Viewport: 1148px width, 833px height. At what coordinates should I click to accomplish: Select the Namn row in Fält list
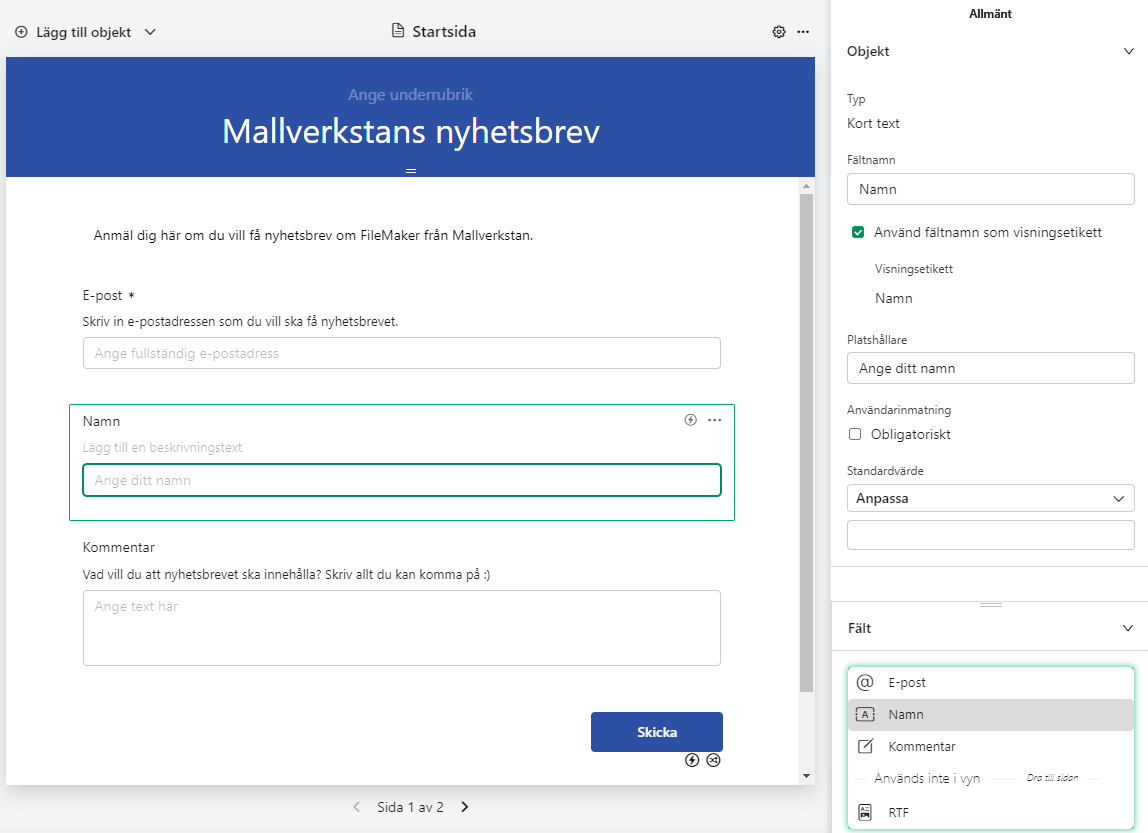(991, 714)
